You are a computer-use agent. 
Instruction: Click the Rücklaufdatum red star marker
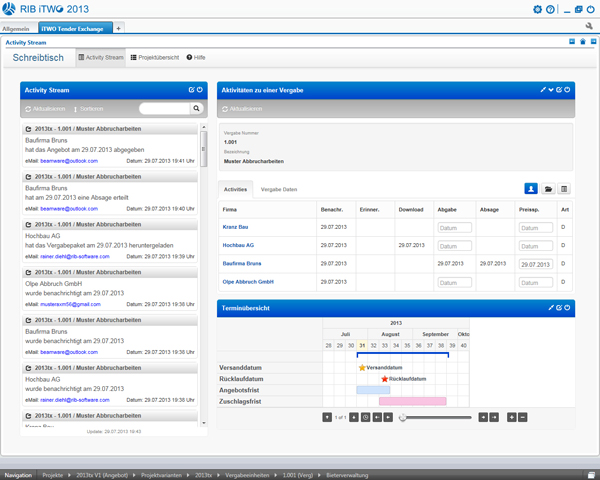click(385, 379)
